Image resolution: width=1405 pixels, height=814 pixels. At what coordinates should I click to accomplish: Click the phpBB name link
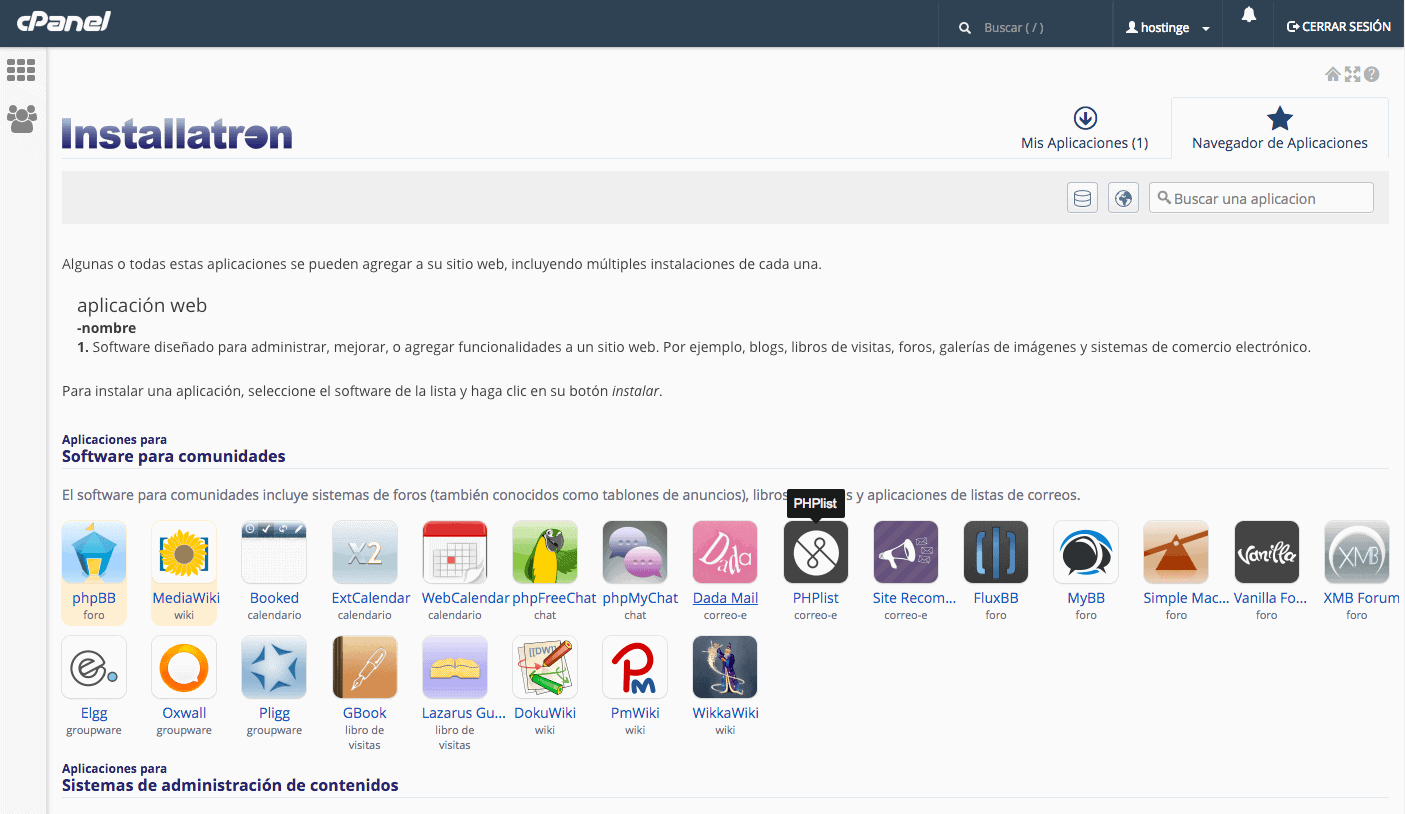click(94, 598)
